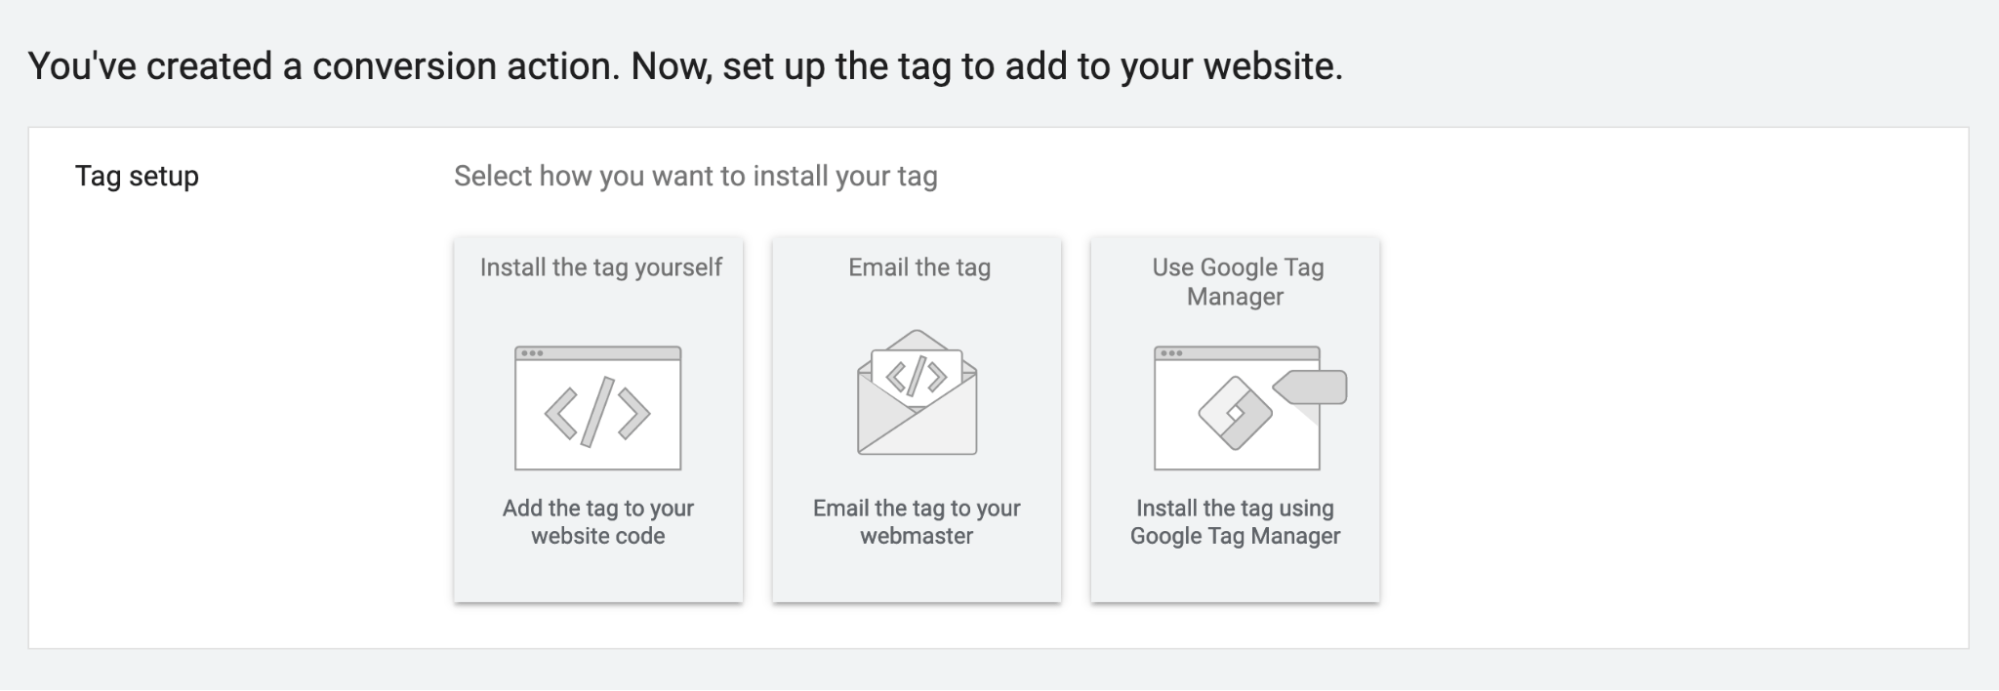
Task: Click the gray tag label shape
Action: (1312, 386)
